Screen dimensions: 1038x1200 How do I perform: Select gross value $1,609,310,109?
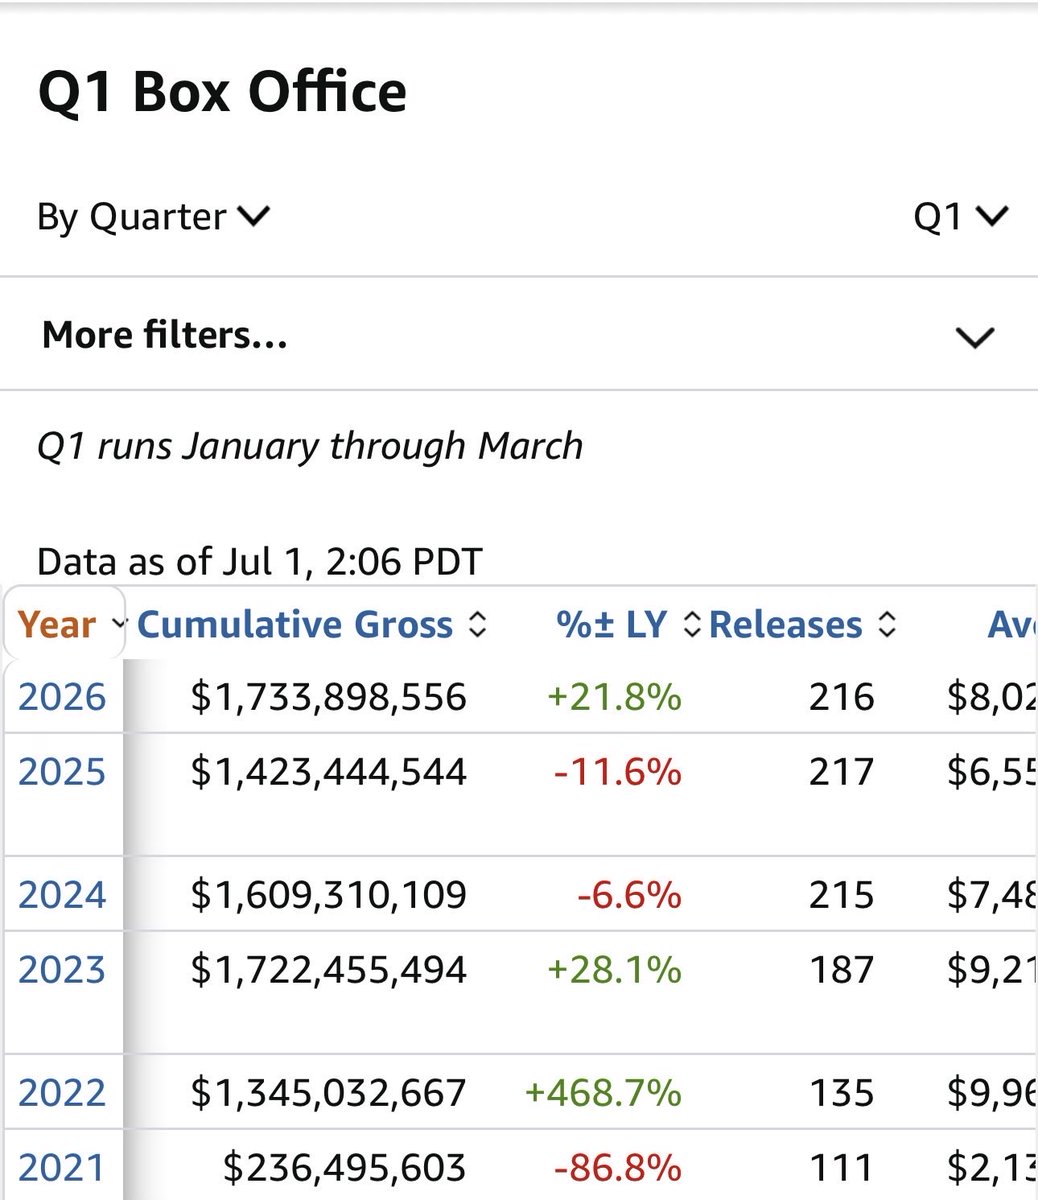pos(328,894)
